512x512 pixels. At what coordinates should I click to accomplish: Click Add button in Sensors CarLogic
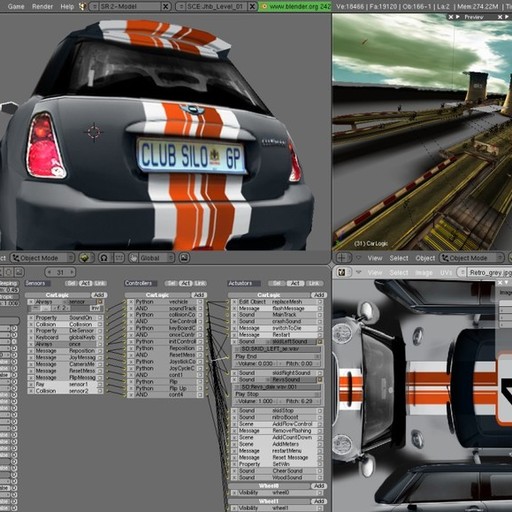point(99,295)
